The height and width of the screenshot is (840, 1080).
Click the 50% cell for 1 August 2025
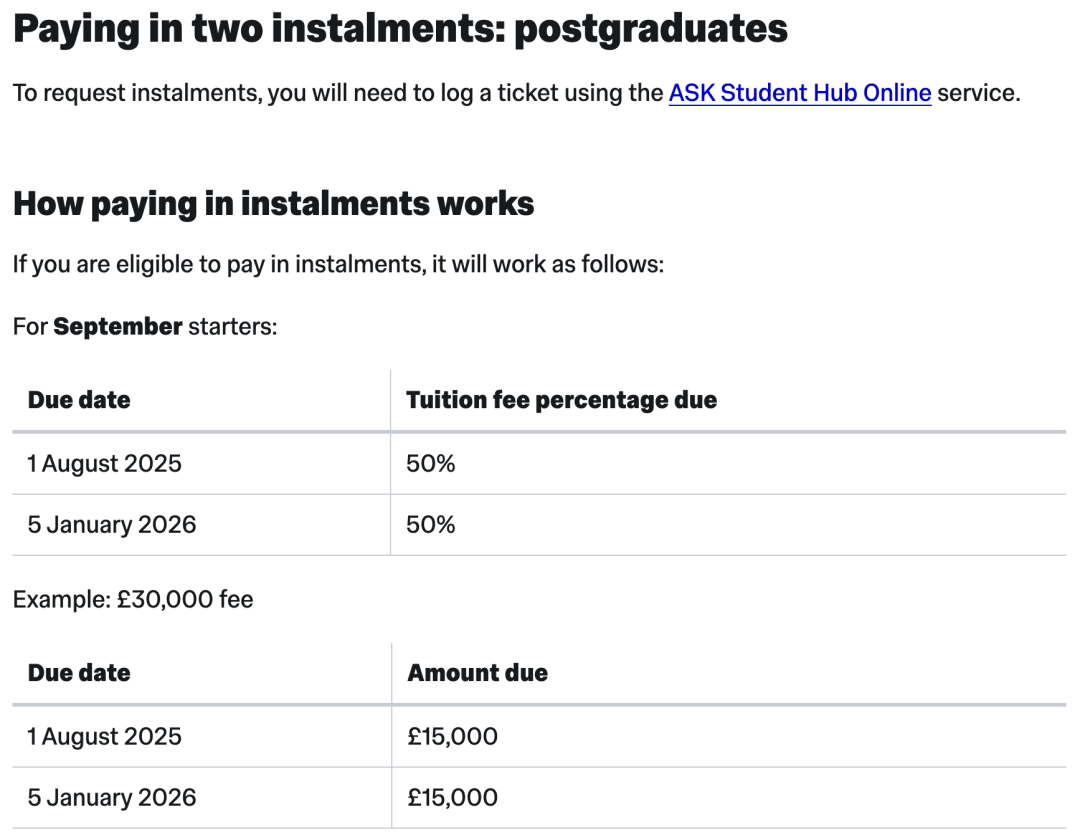click(430, 463)
